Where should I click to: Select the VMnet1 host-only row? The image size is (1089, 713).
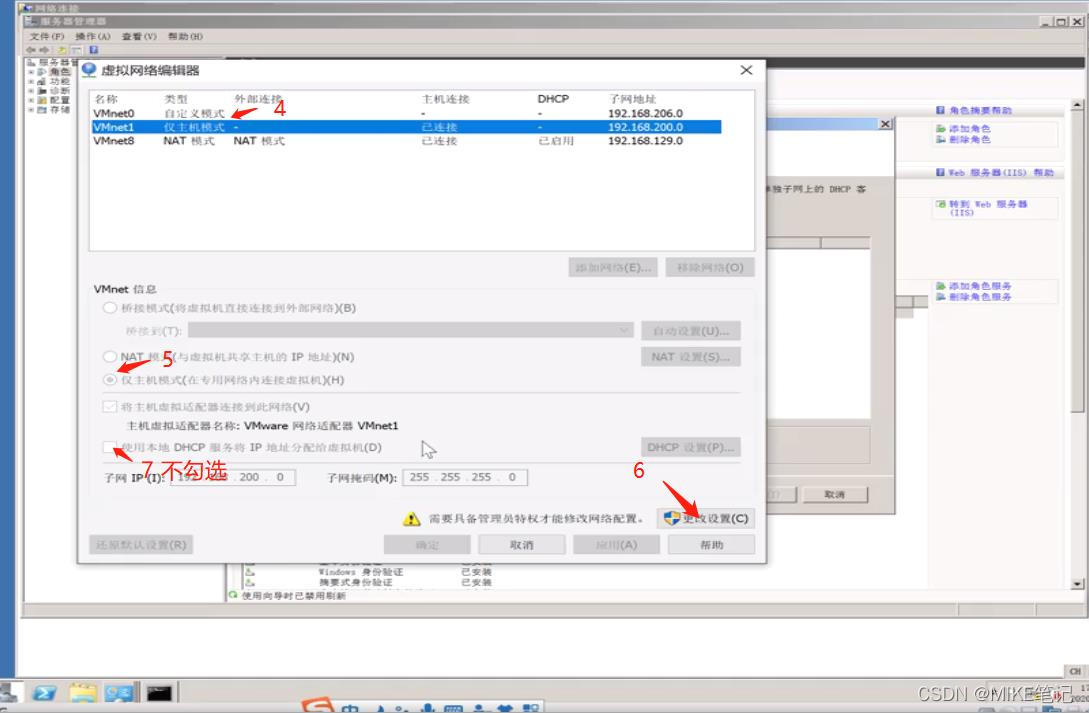(406, 127)
